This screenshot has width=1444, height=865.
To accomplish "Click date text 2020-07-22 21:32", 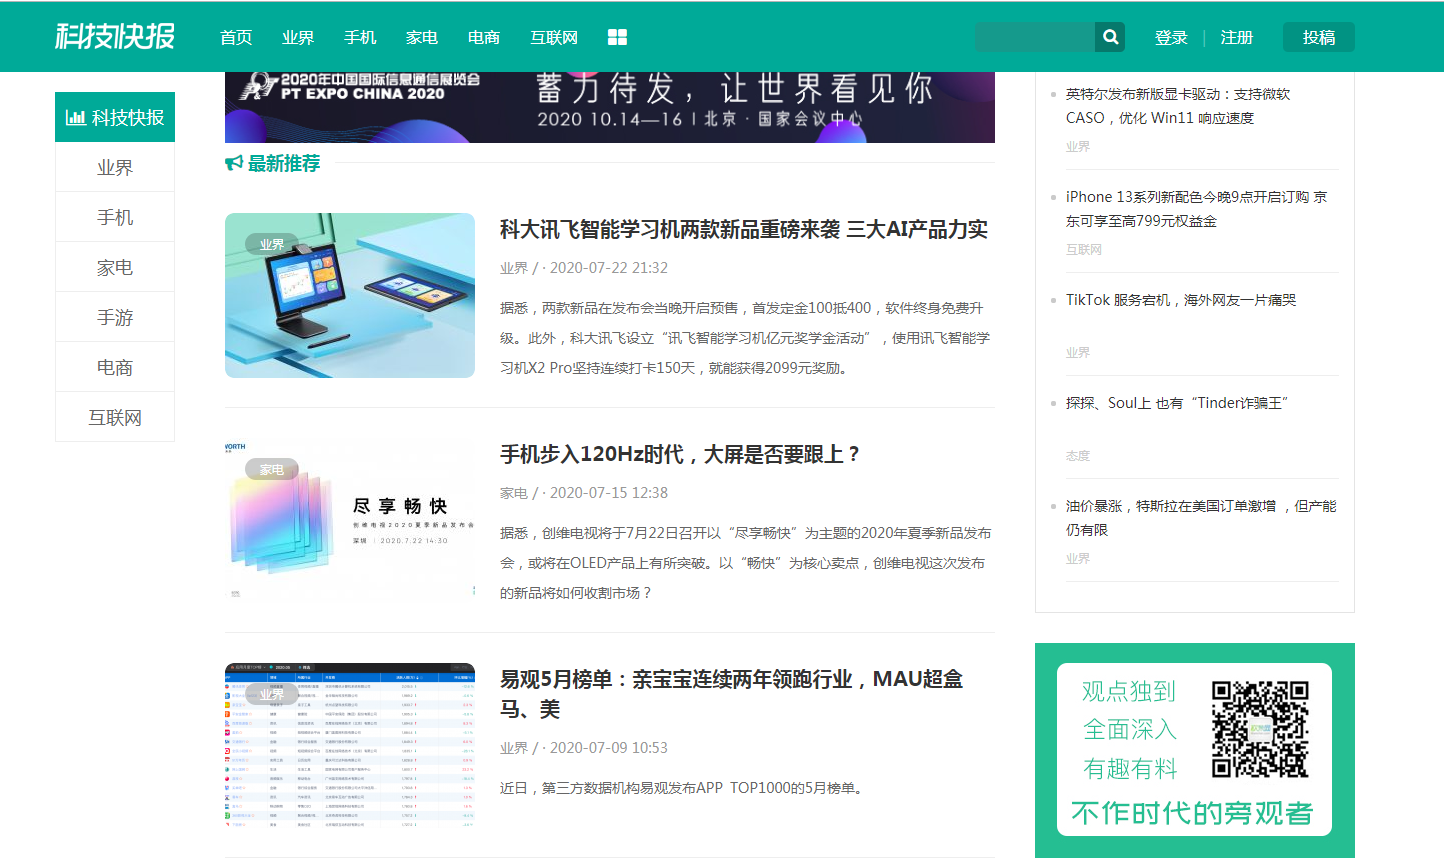I will point(609,268).
